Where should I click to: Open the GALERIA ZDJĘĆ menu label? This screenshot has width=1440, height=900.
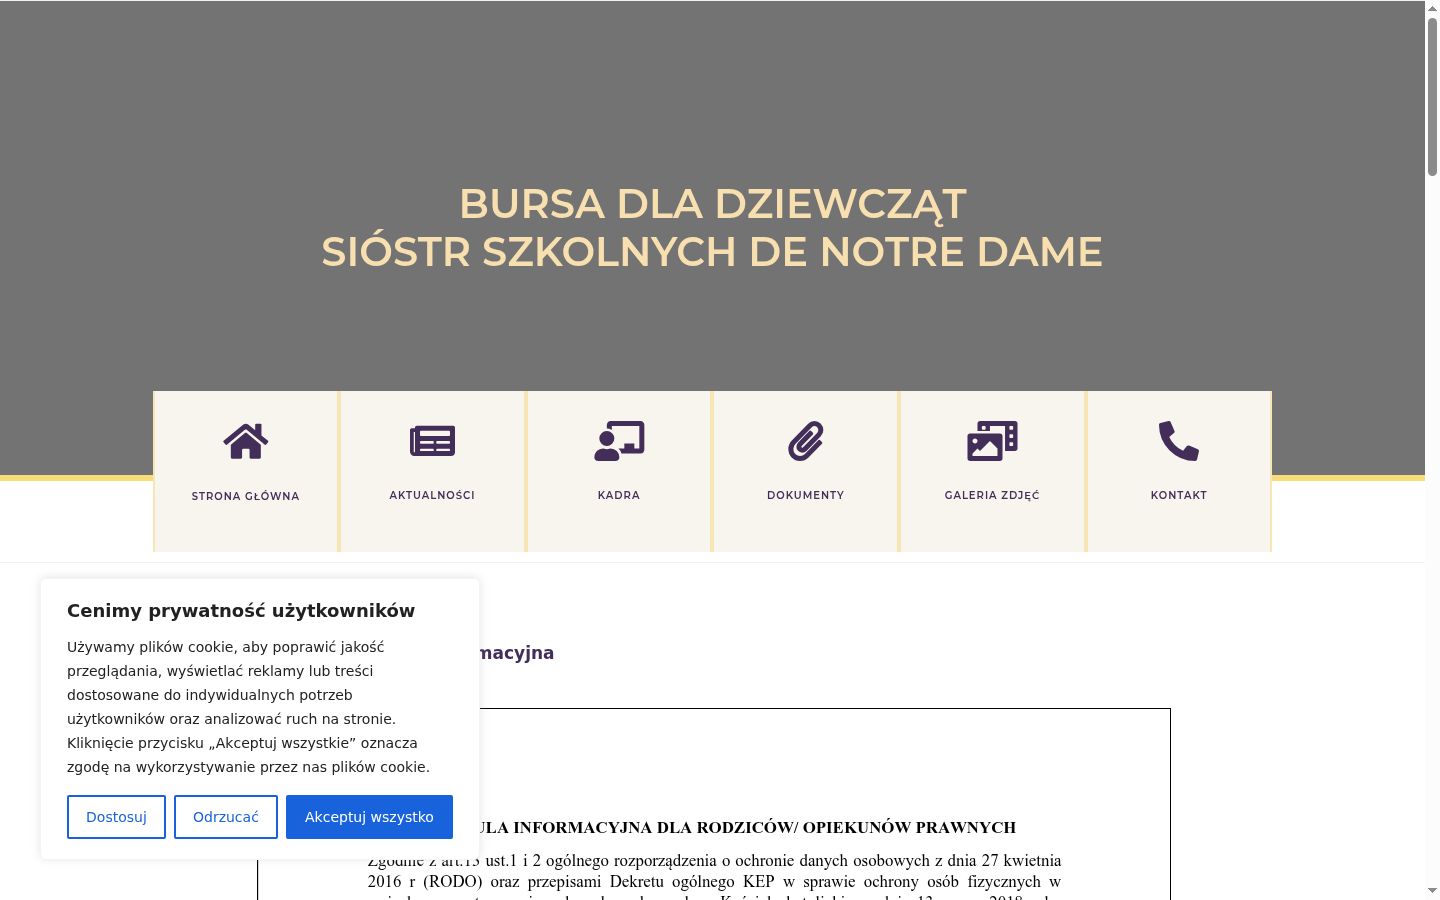pos(992,495)
